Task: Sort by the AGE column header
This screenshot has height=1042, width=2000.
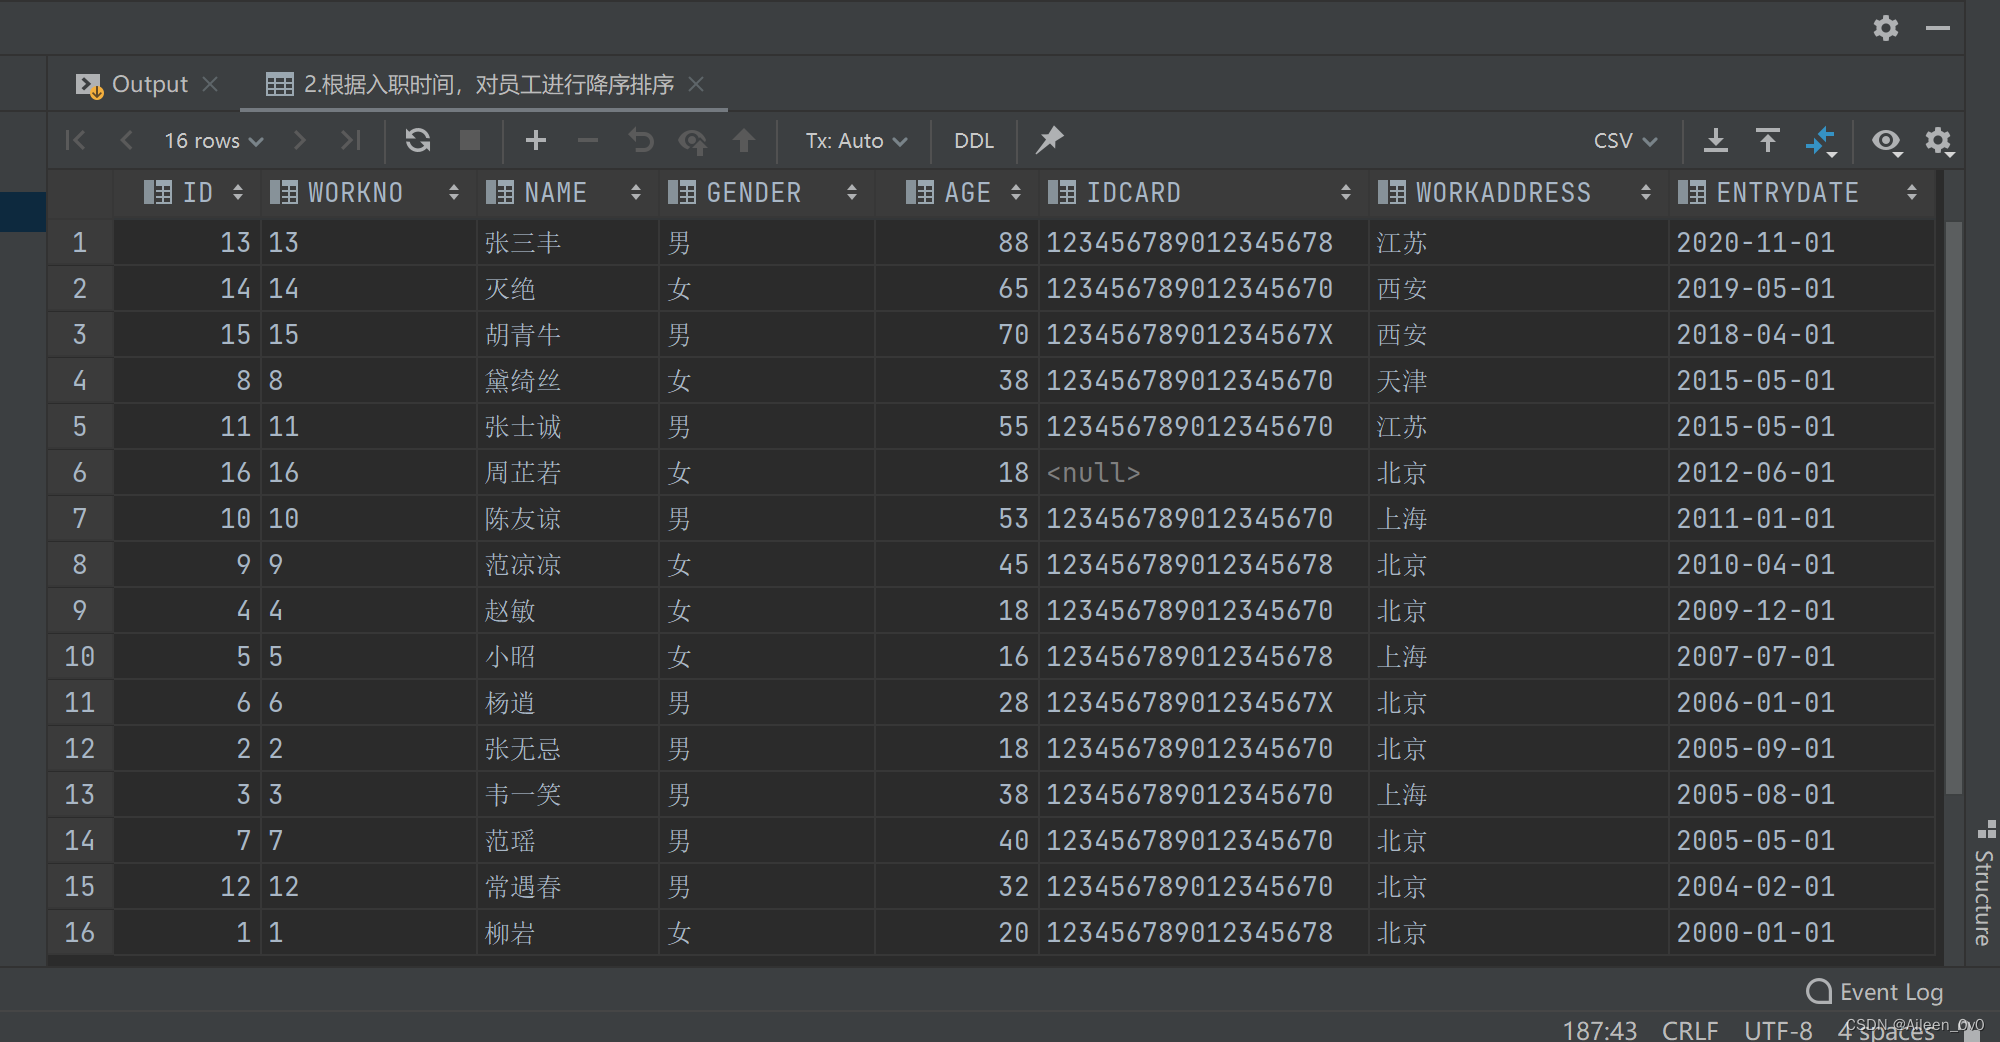Action: point(958,192)
